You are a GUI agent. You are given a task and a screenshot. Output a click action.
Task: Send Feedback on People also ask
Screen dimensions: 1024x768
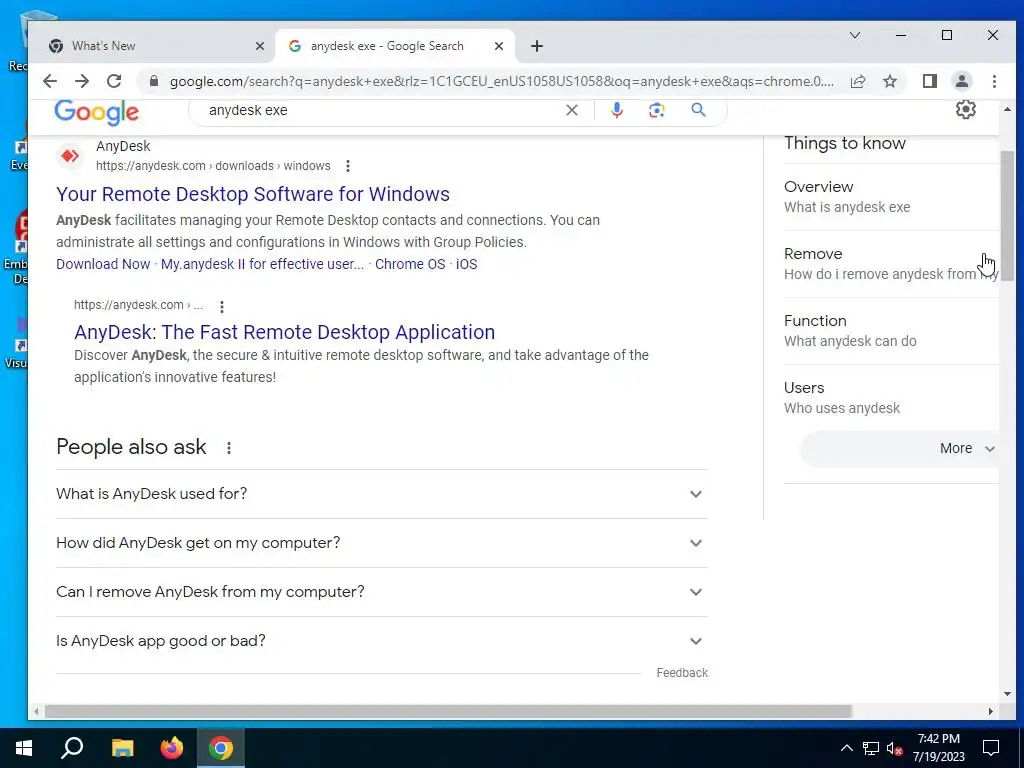click(x=682, y=673)
